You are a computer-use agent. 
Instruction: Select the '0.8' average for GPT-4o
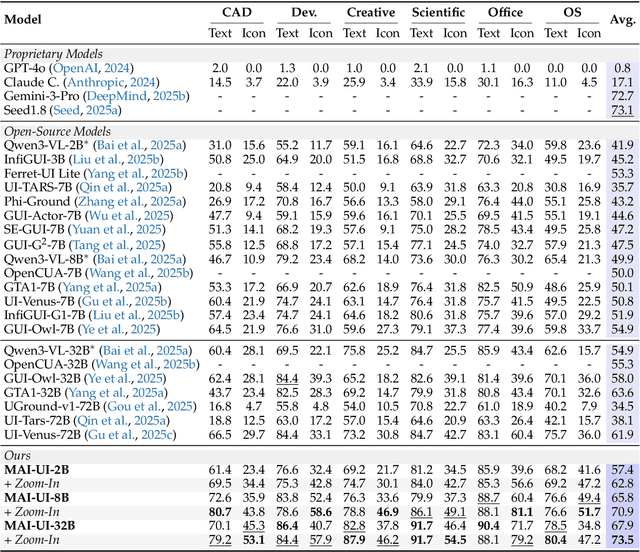point(622,68)
